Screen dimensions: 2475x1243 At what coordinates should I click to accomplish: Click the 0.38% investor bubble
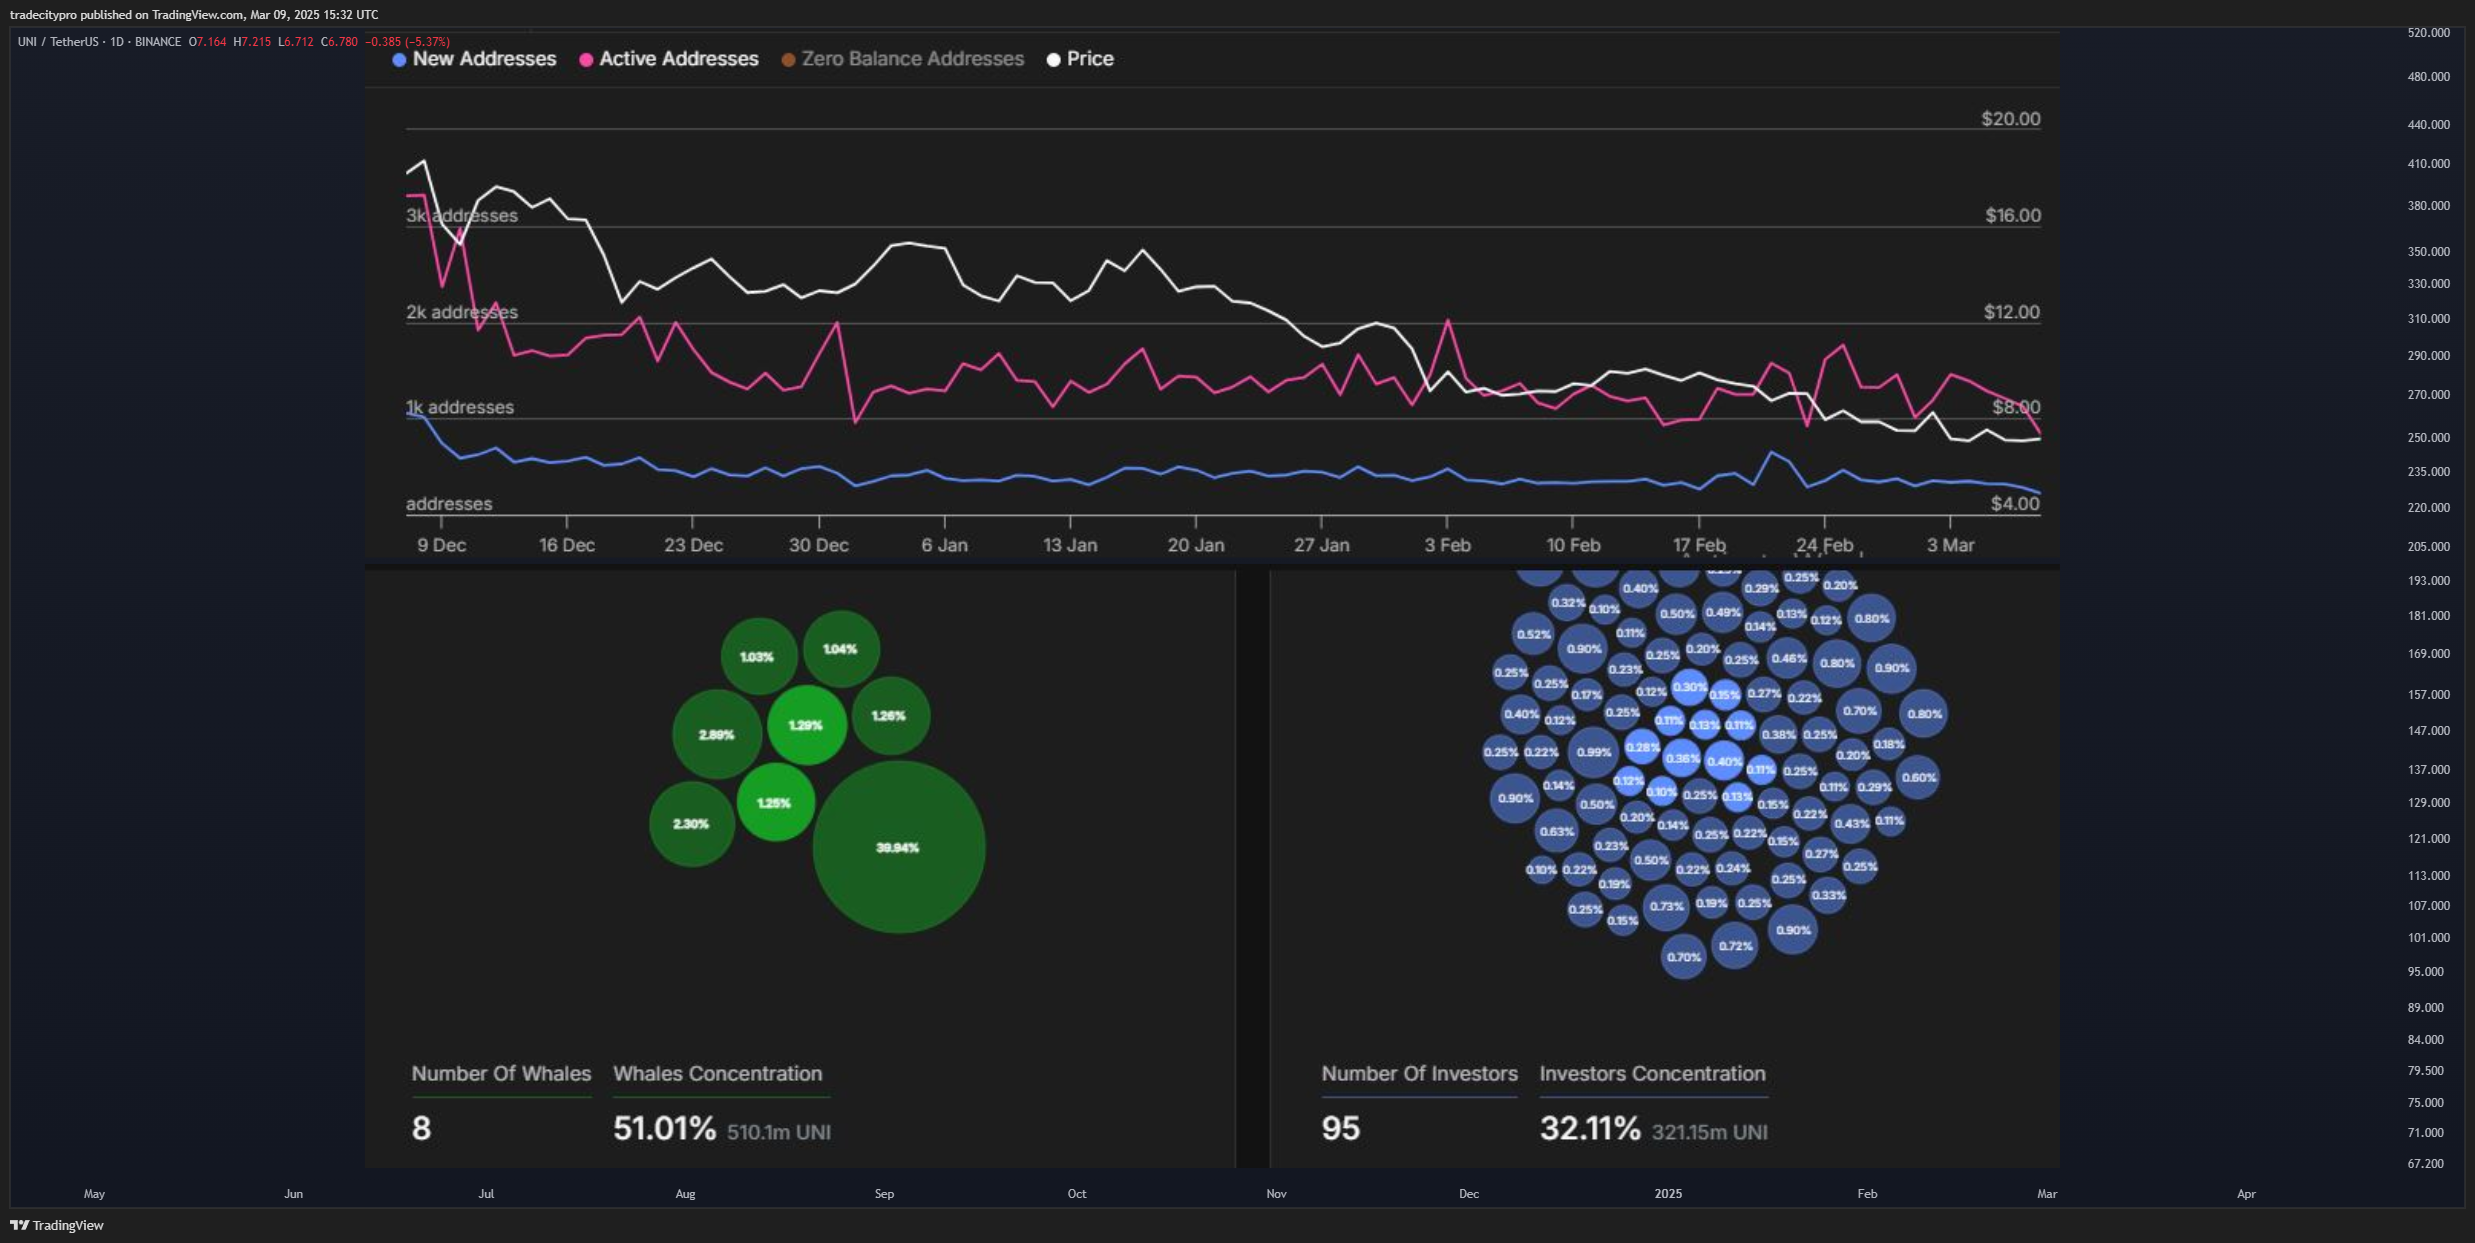1779,735
